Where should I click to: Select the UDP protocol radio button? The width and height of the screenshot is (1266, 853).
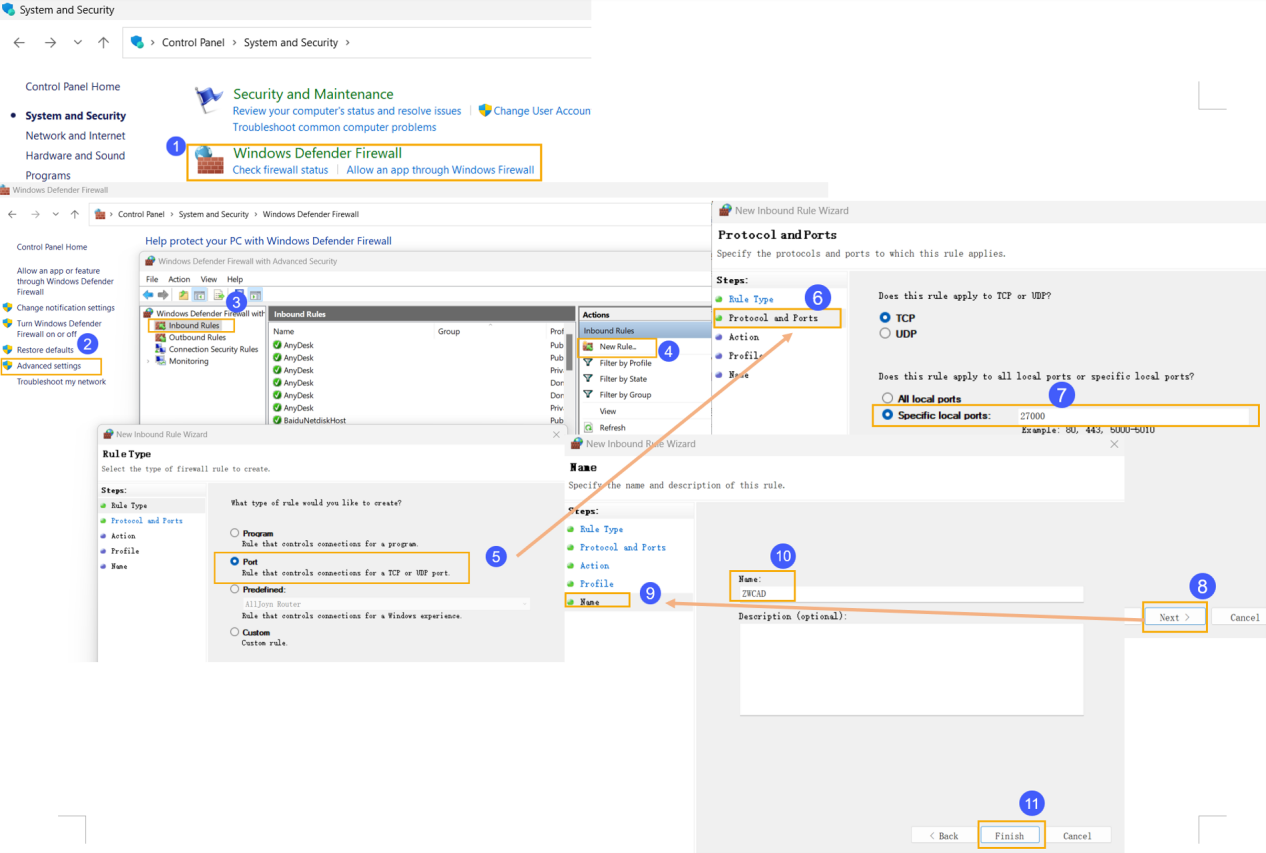(x=885, y=334)
